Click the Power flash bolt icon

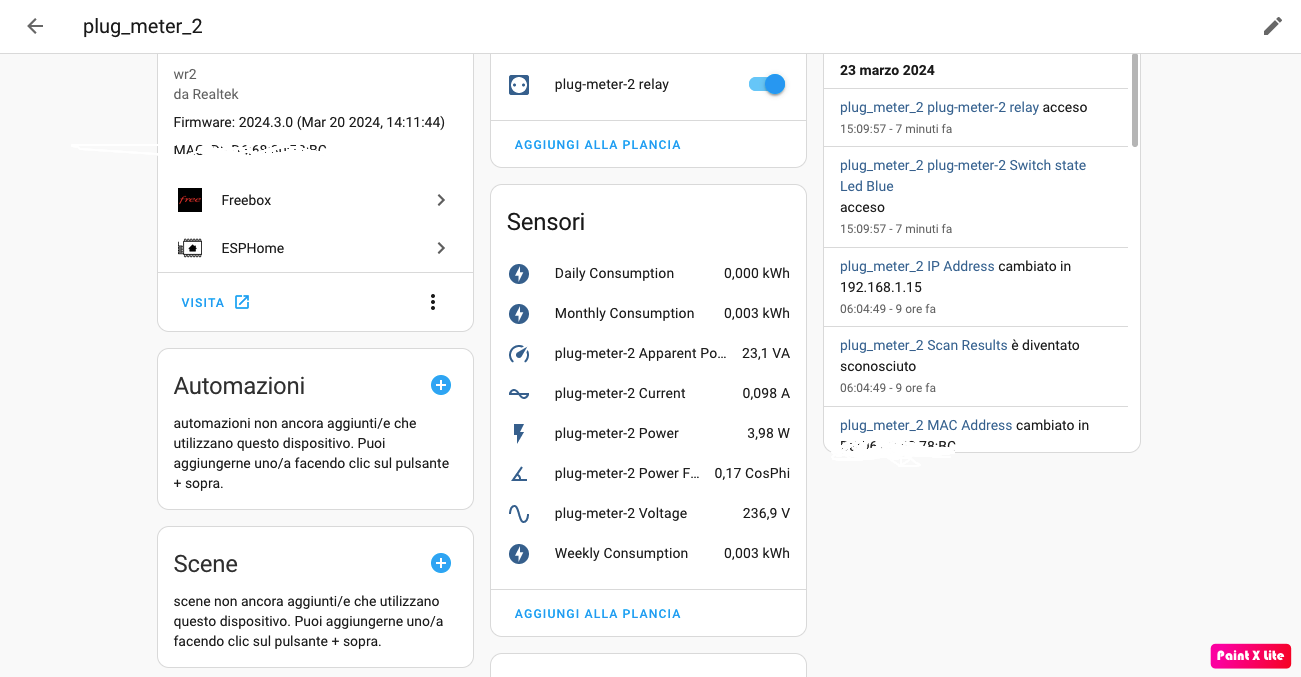[x=518, y=433]
